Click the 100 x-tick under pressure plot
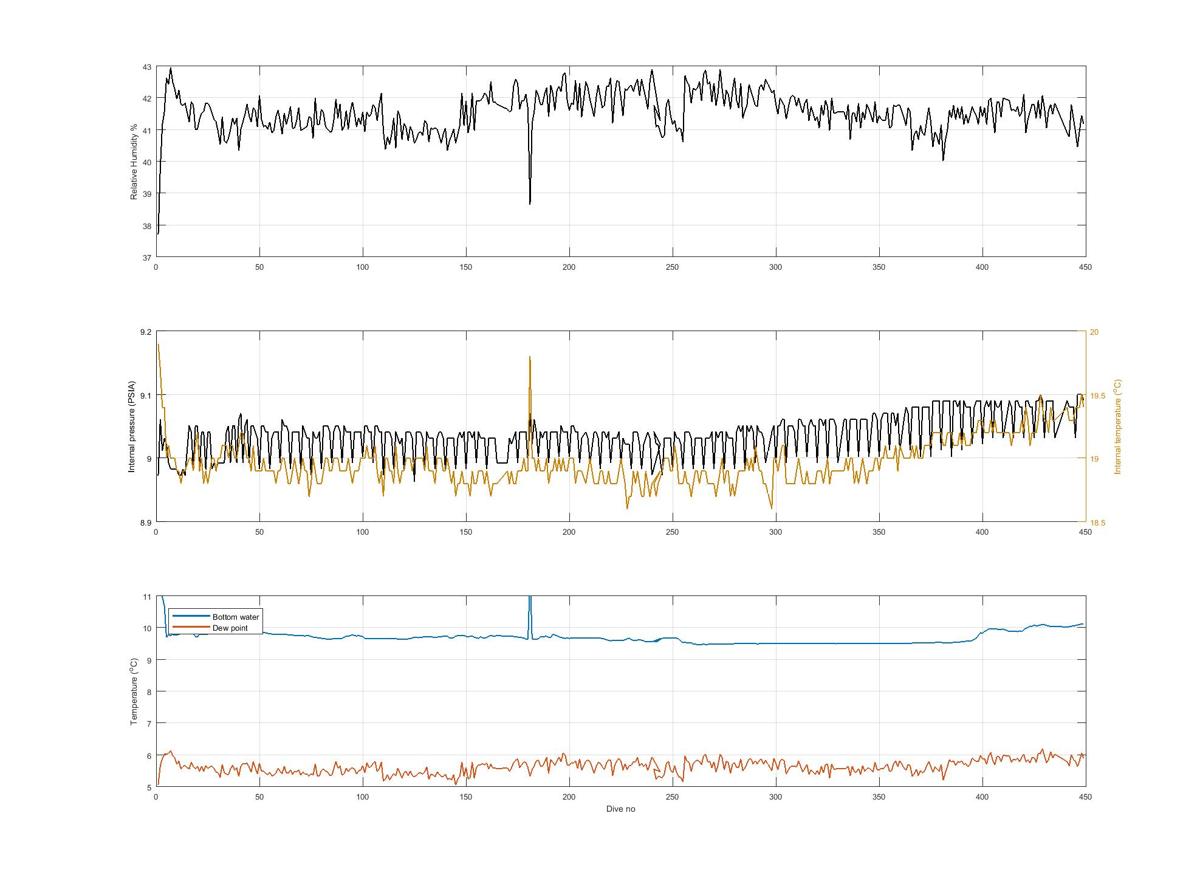Screen dimensions: 1200x885 click(x=362, y=532)
